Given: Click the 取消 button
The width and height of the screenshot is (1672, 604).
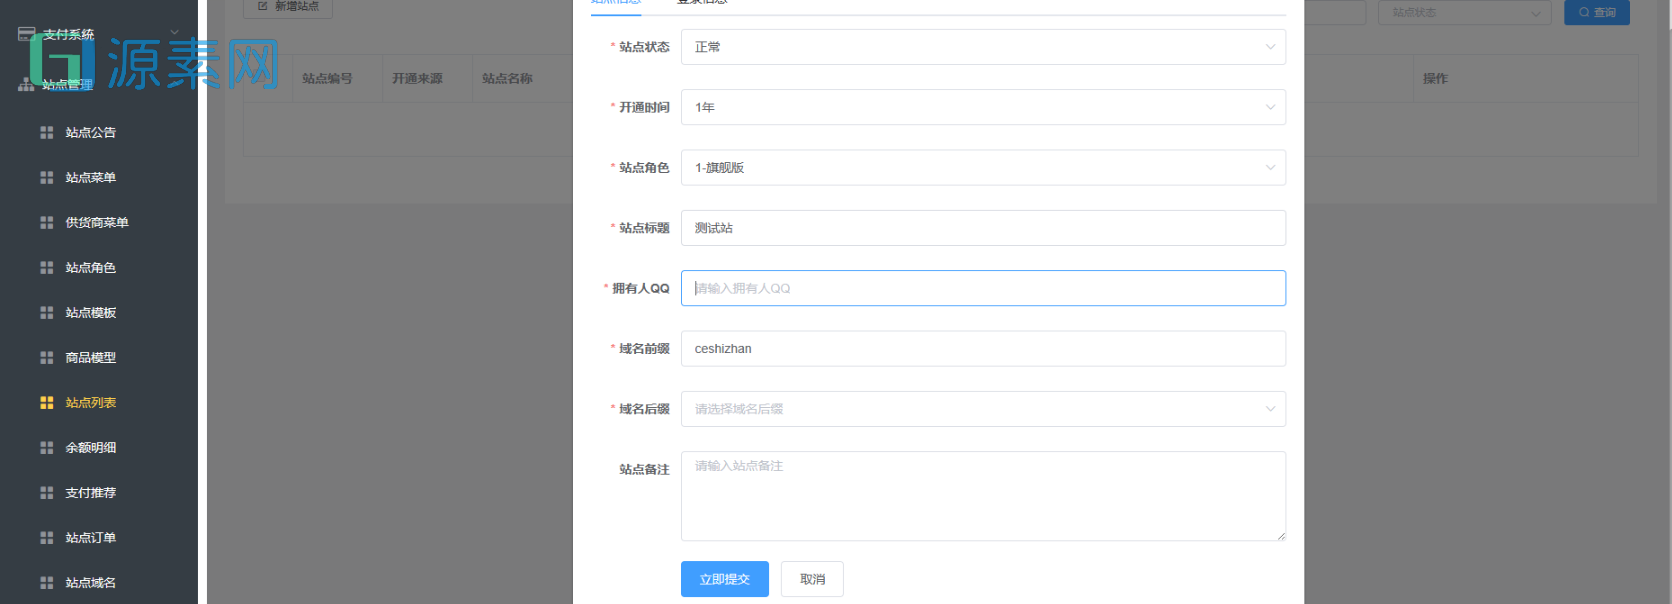Looking at the screenshot, I should 812,579.
